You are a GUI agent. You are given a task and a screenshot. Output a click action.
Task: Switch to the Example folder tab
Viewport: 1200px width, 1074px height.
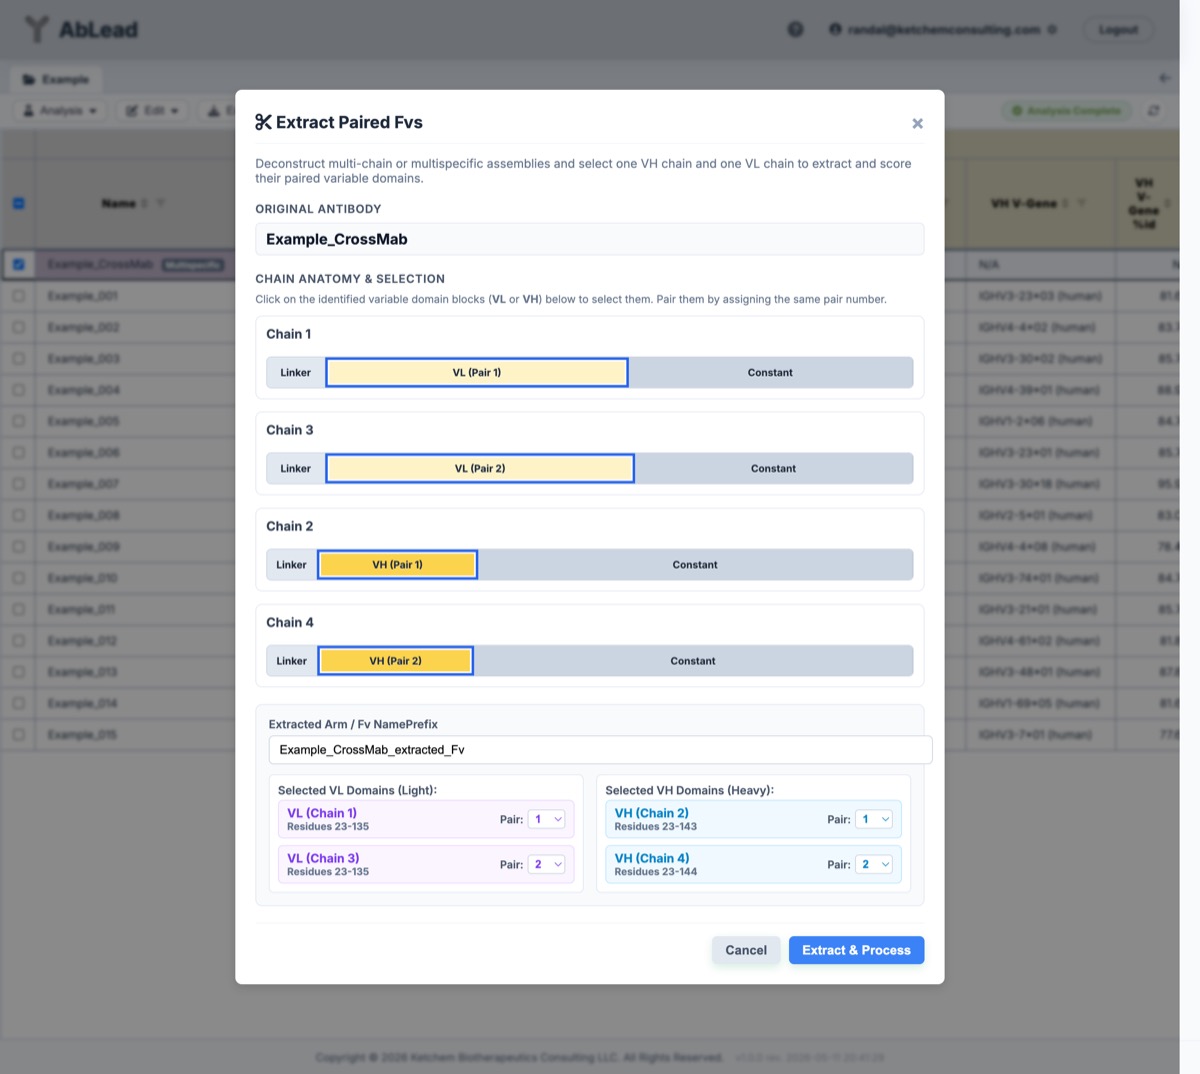tap(56, 79)
